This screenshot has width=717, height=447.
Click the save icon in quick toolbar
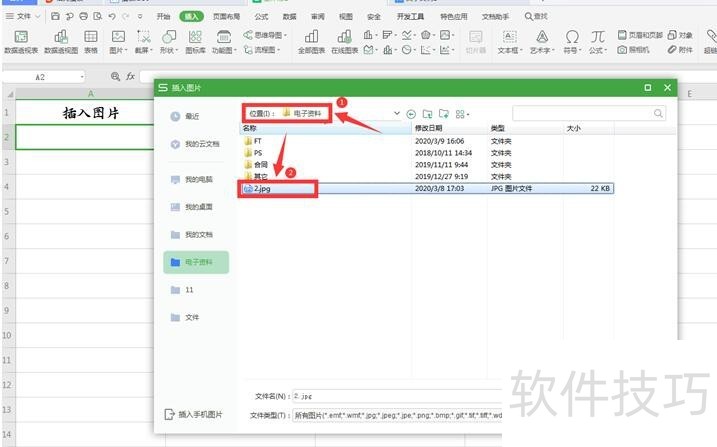click(x=55, y=16)
